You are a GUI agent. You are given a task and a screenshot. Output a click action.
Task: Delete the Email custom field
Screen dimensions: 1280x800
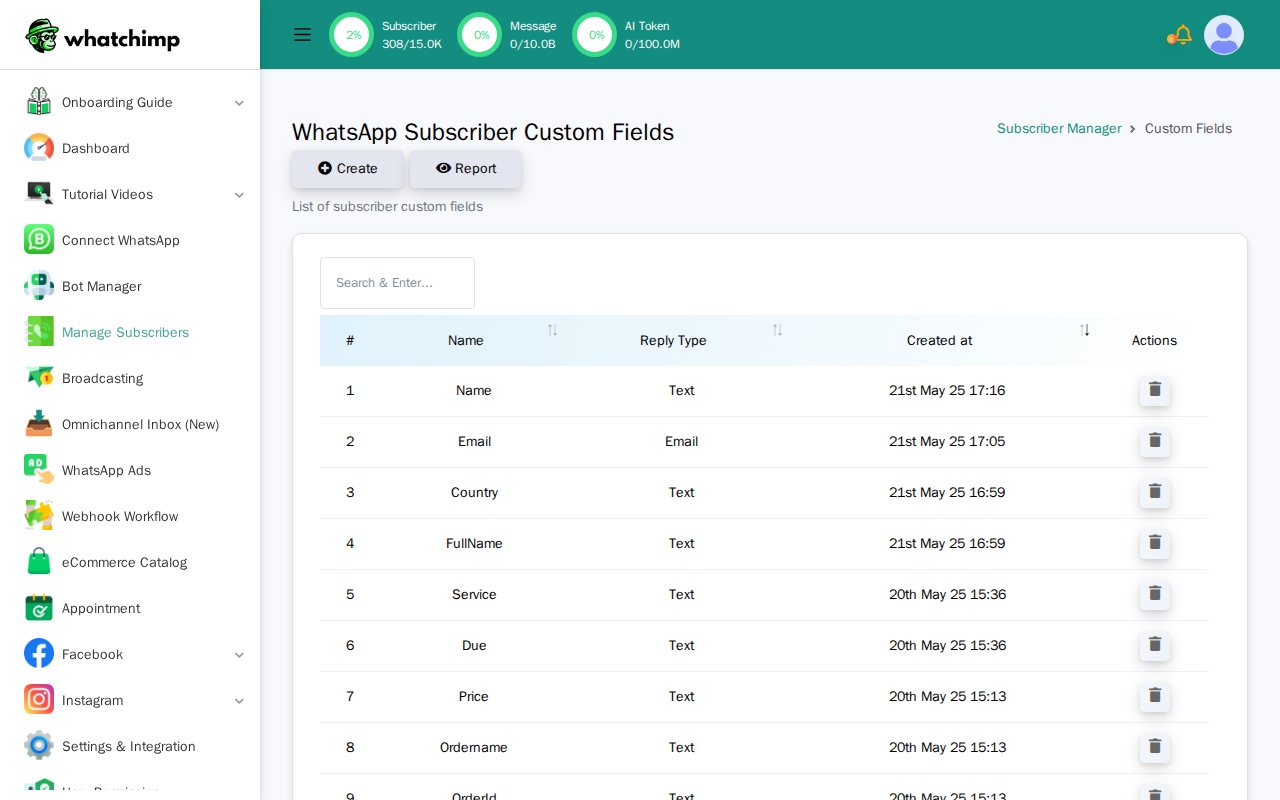point(1155,441)
